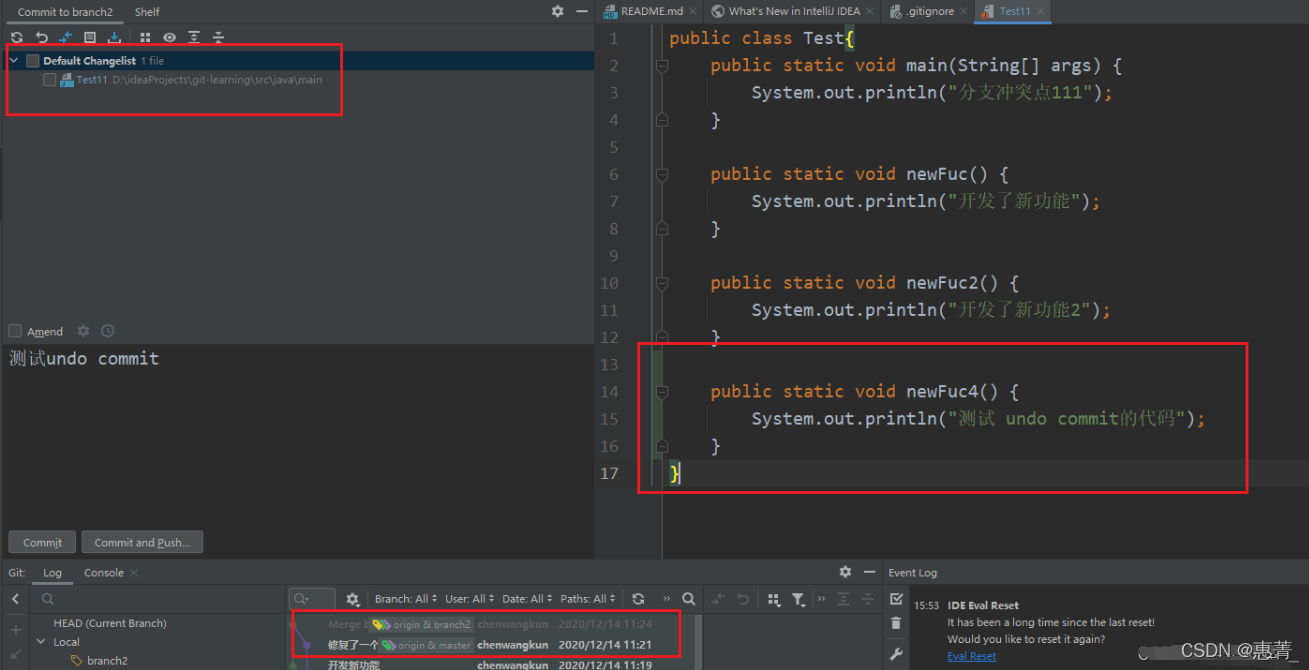Collapse the Default Changelist tree node
Image resolution: width=1309 pixels, height=670 pixels.
pos(14,61)
